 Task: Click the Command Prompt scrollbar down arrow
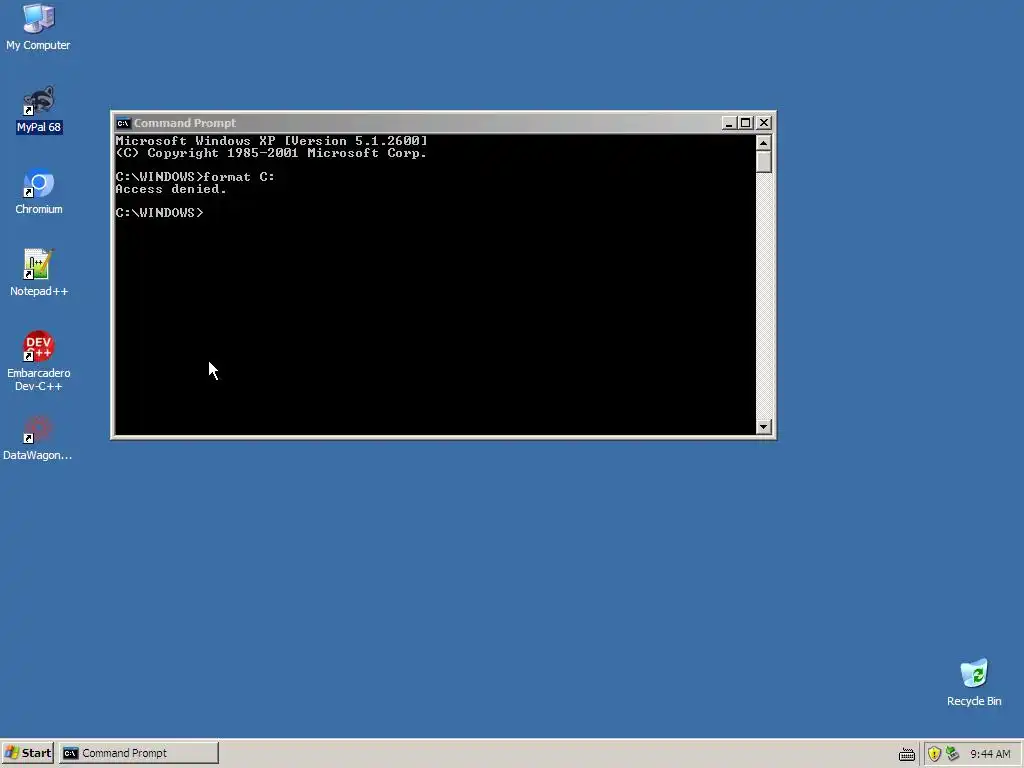click(763, 427)
